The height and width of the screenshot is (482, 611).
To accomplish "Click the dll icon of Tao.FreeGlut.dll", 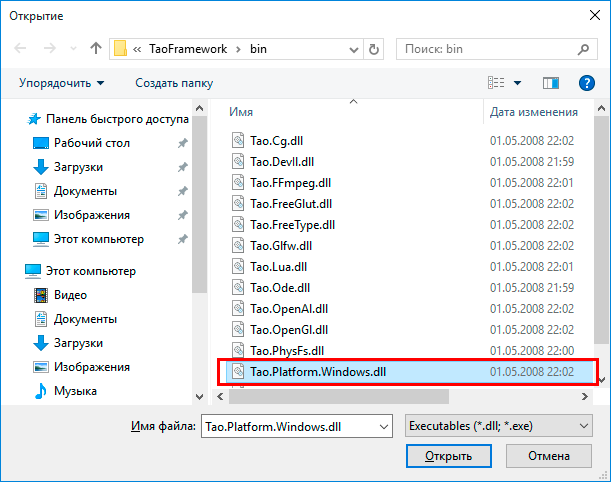I will click(x=238, y=203).
